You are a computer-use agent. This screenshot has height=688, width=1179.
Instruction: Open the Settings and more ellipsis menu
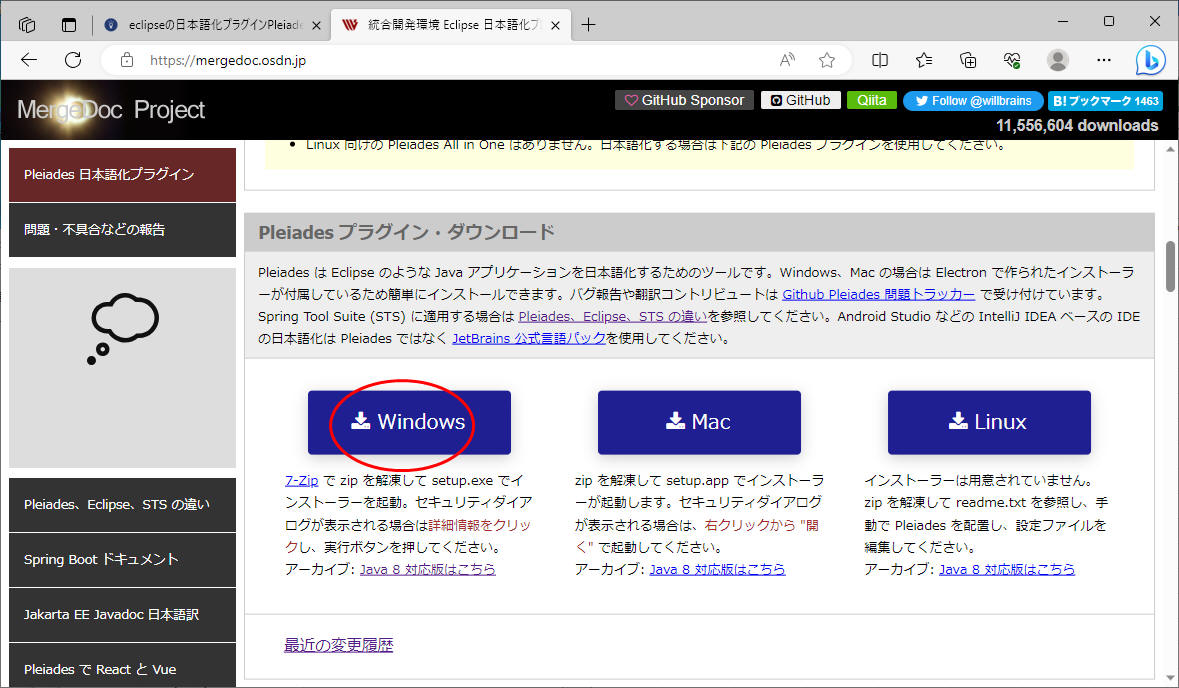click(1104, 60)
